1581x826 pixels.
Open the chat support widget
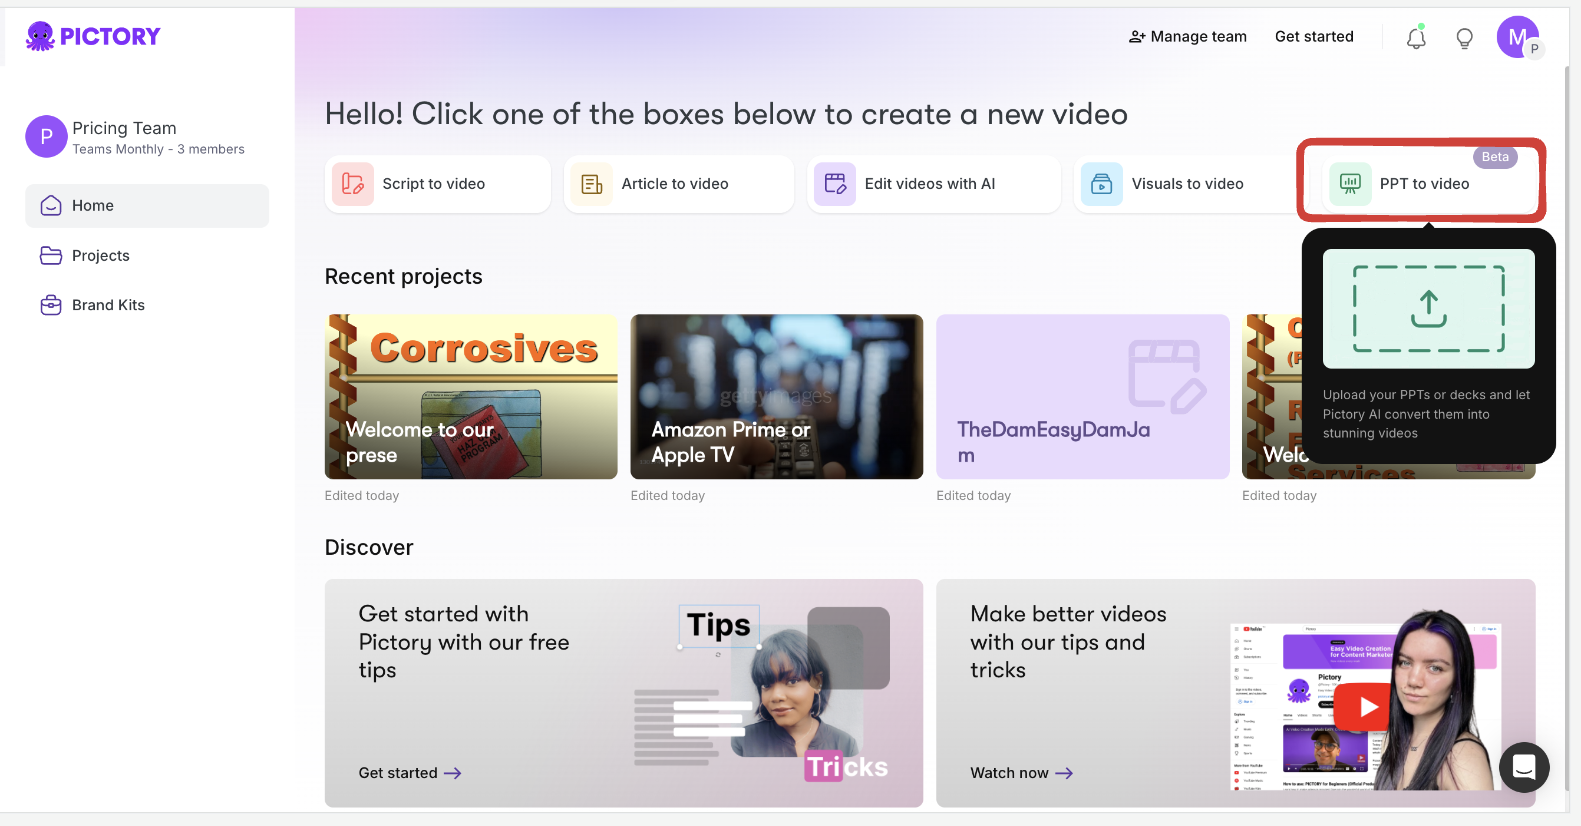tap(1524, 767)
